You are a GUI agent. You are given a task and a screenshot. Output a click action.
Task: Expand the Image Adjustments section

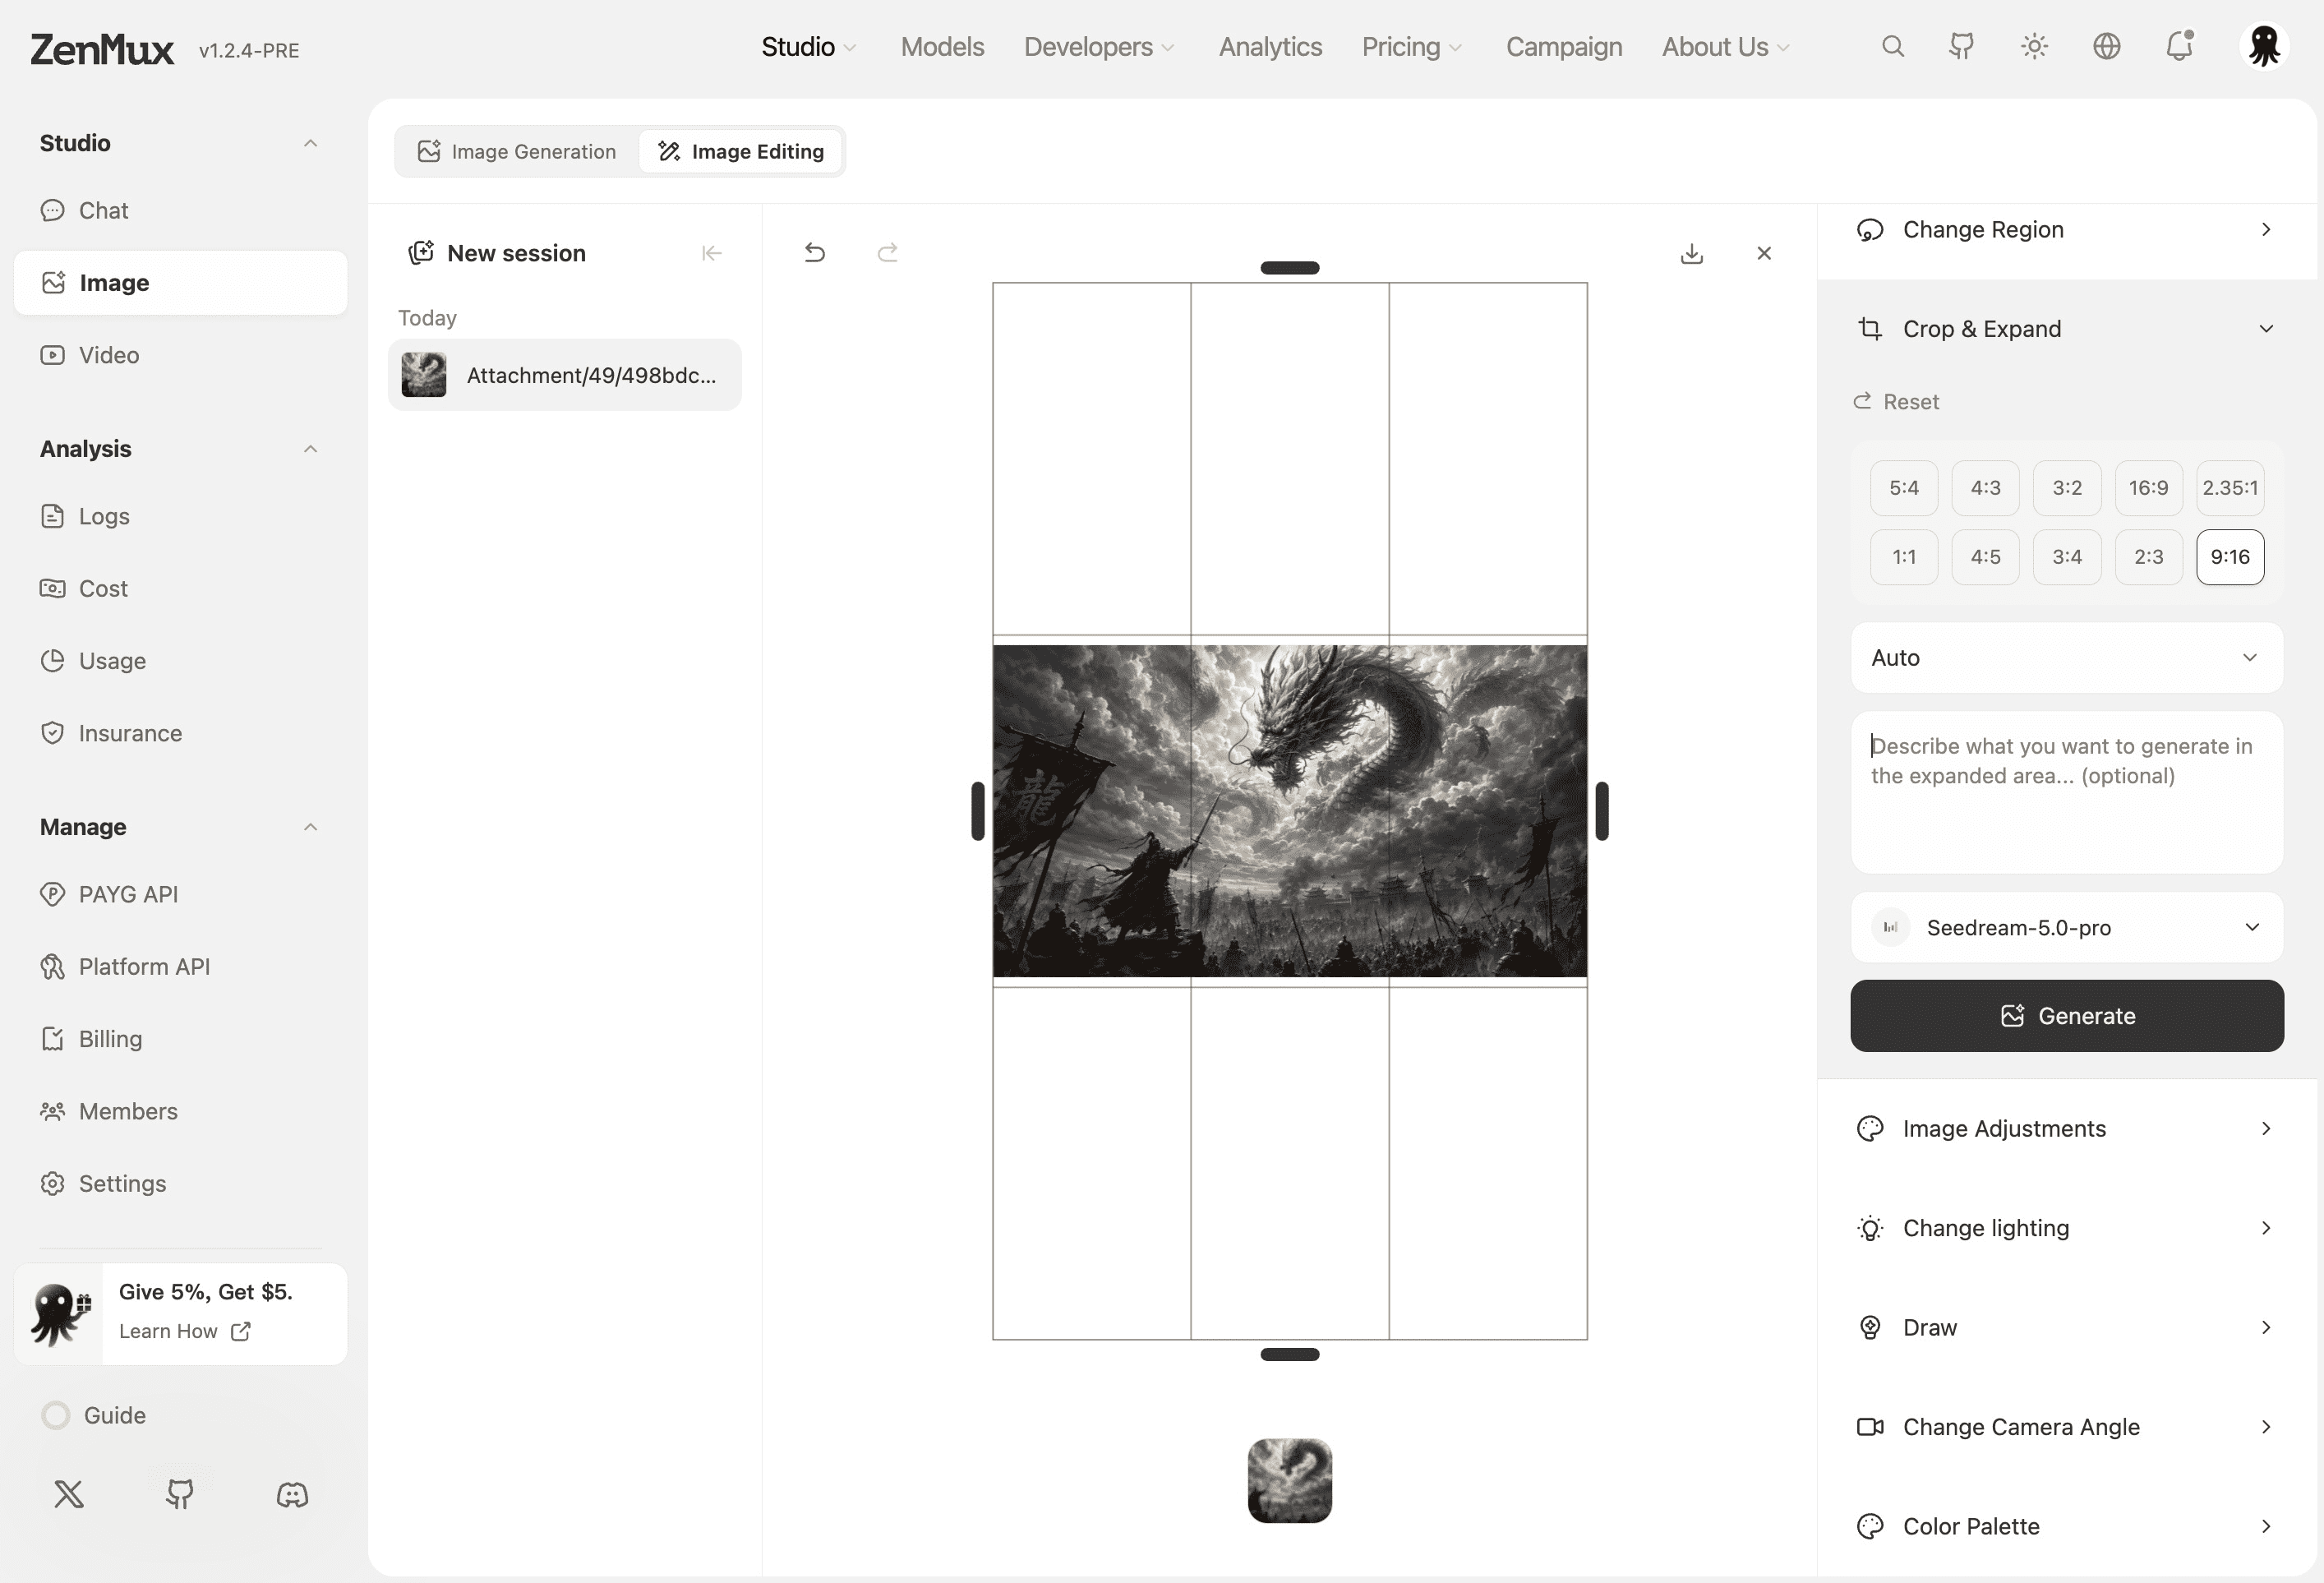coord(2066,1129)
